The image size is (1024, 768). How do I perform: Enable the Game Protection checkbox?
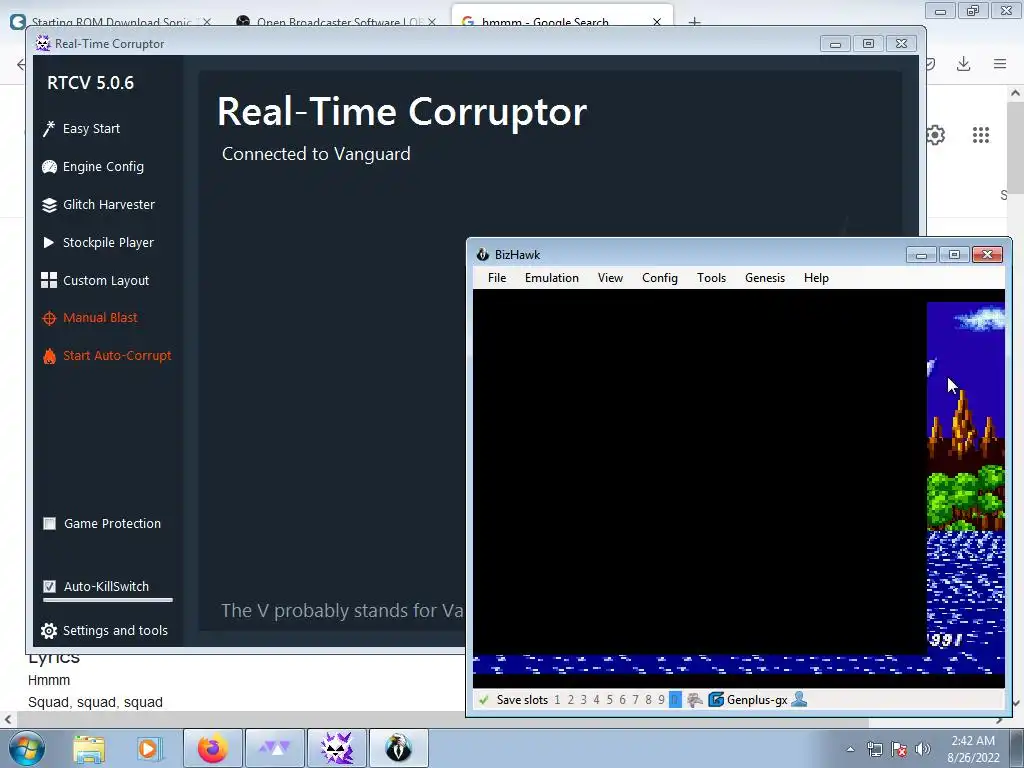pyautogui.click(x=50, y=524)
